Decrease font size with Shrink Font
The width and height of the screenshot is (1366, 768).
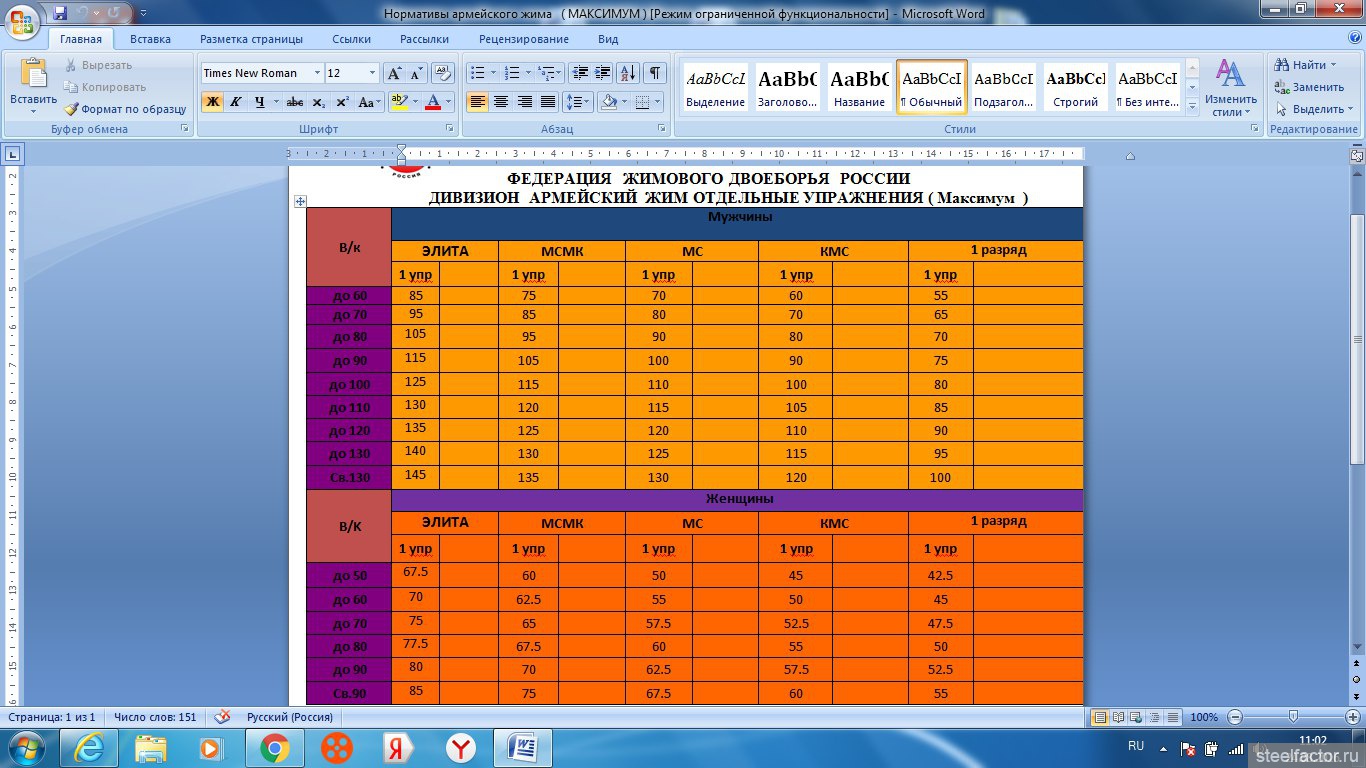pyautogui.click(x=416, y=73)
